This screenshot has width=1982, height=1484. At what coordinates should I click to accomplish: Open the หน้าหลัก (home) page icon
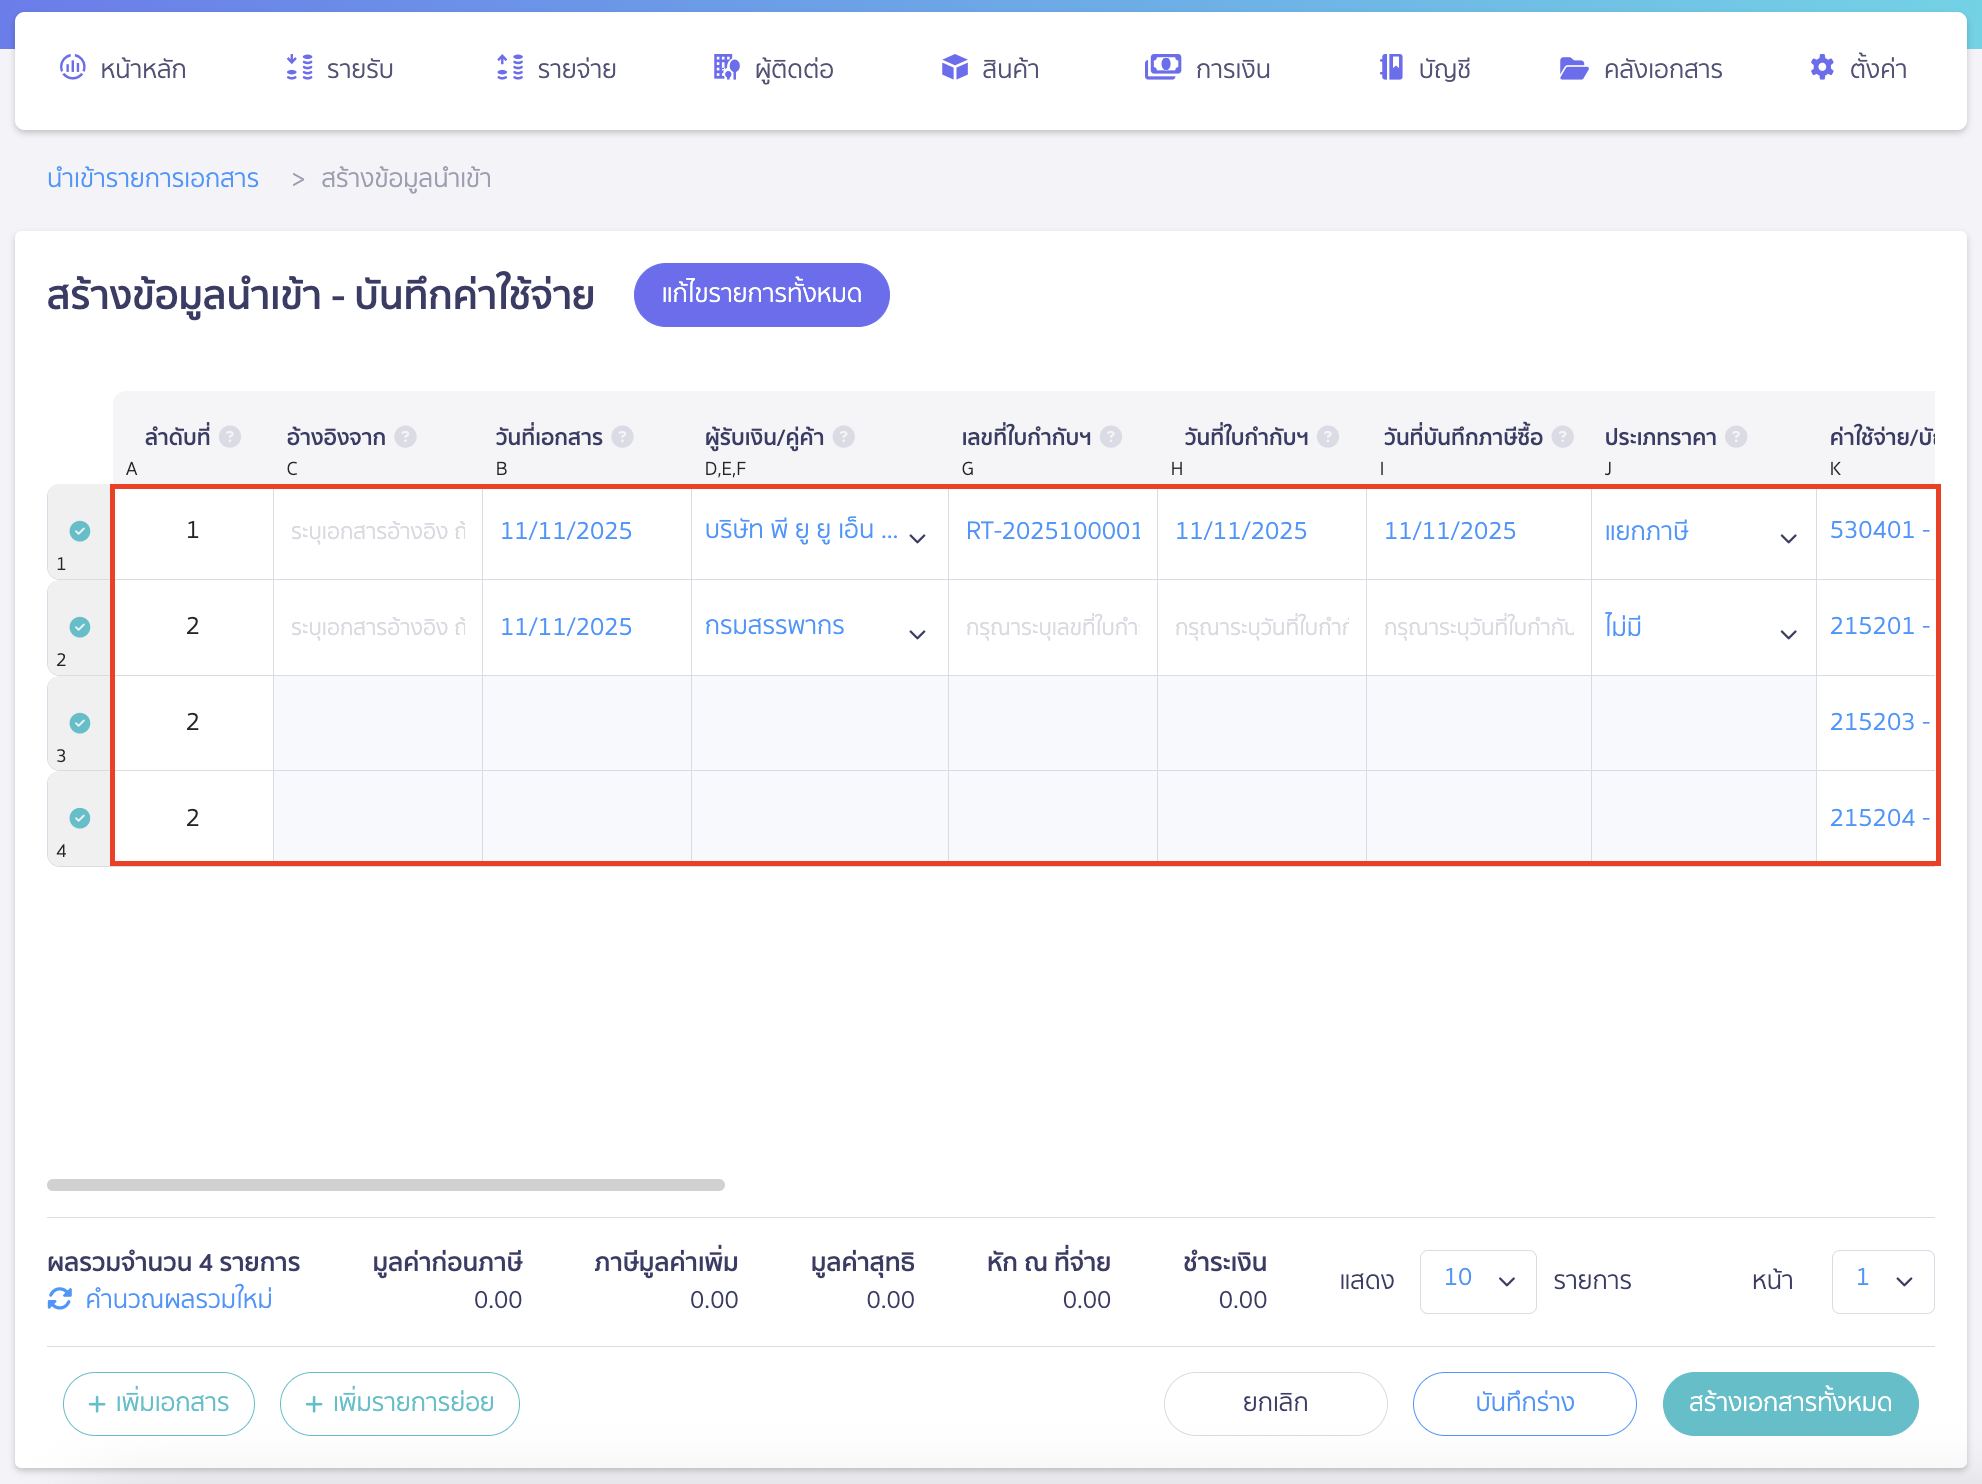[x=73, y=68]
